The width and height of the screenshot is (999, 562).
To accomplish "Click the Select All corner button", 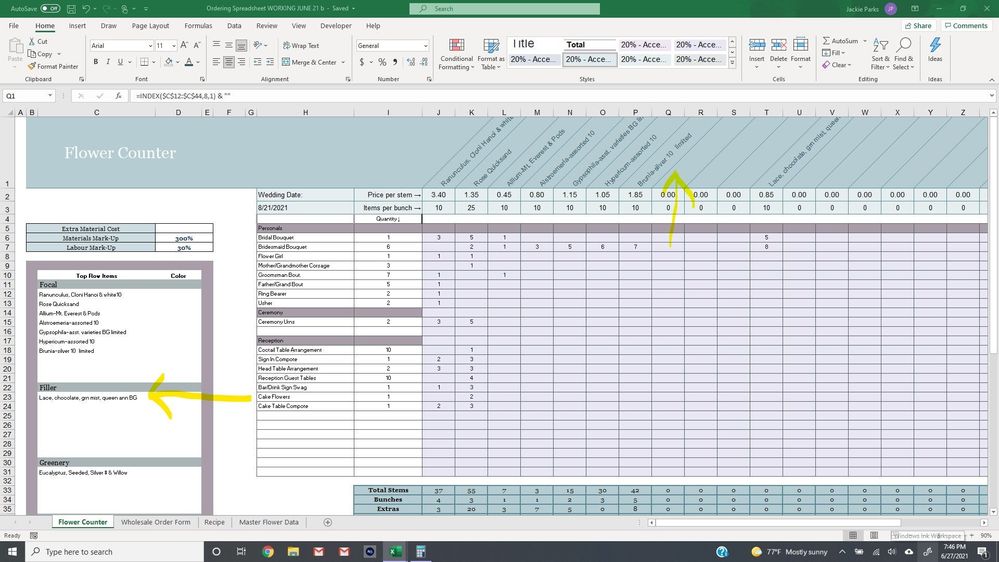I will tap(9, 112).
